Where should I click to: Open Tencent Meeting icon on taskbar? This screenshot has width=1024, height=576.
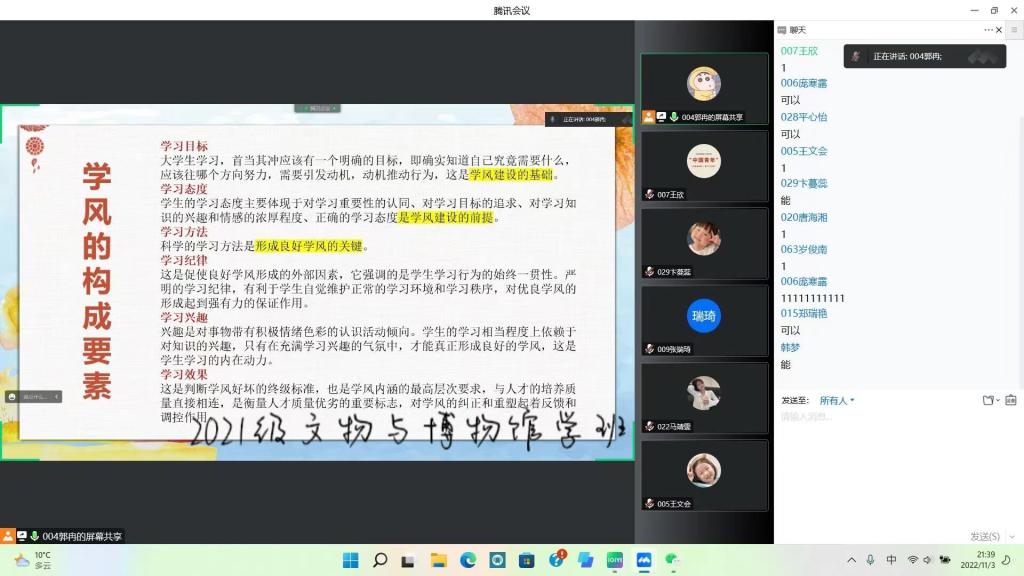point(644,560)
